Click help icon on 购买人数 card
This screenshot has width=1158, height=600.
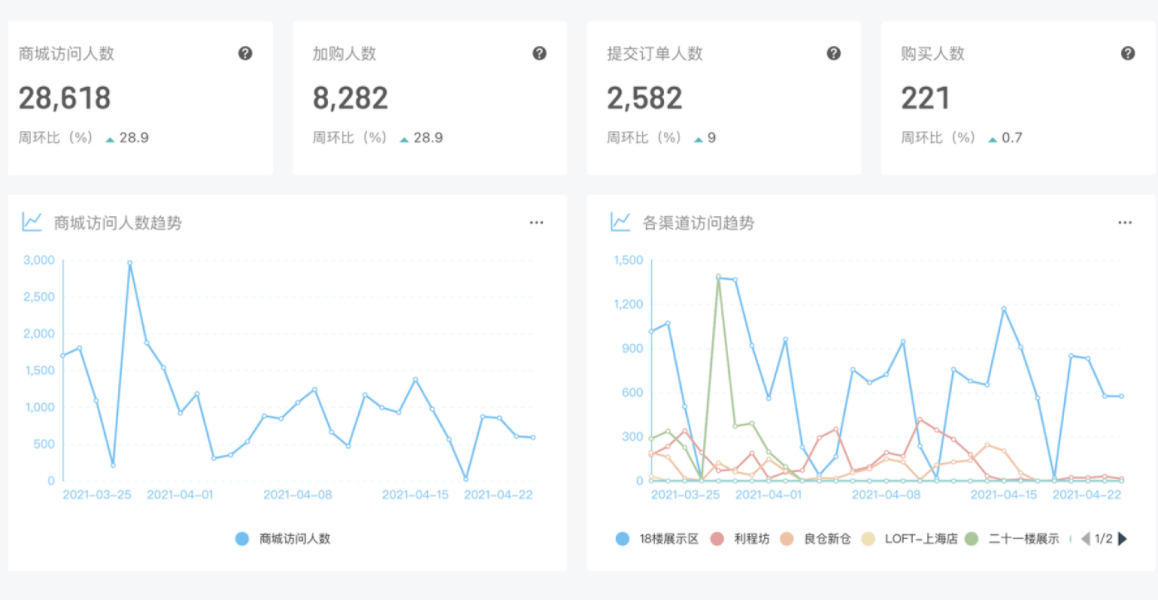click(1127, 53)
